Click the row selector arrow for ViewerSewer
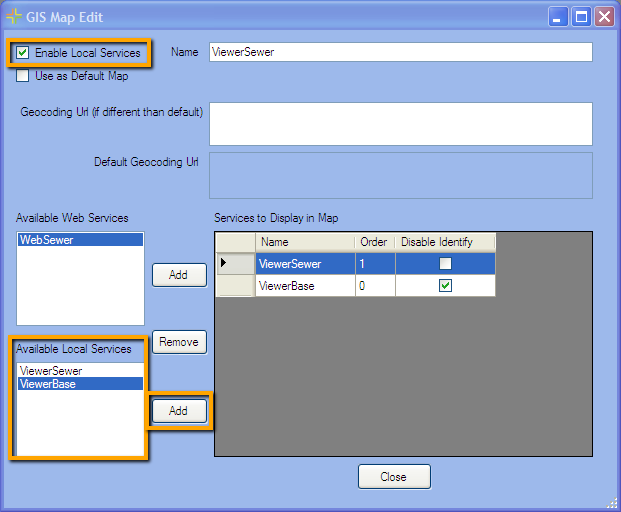 pos(235,263)
